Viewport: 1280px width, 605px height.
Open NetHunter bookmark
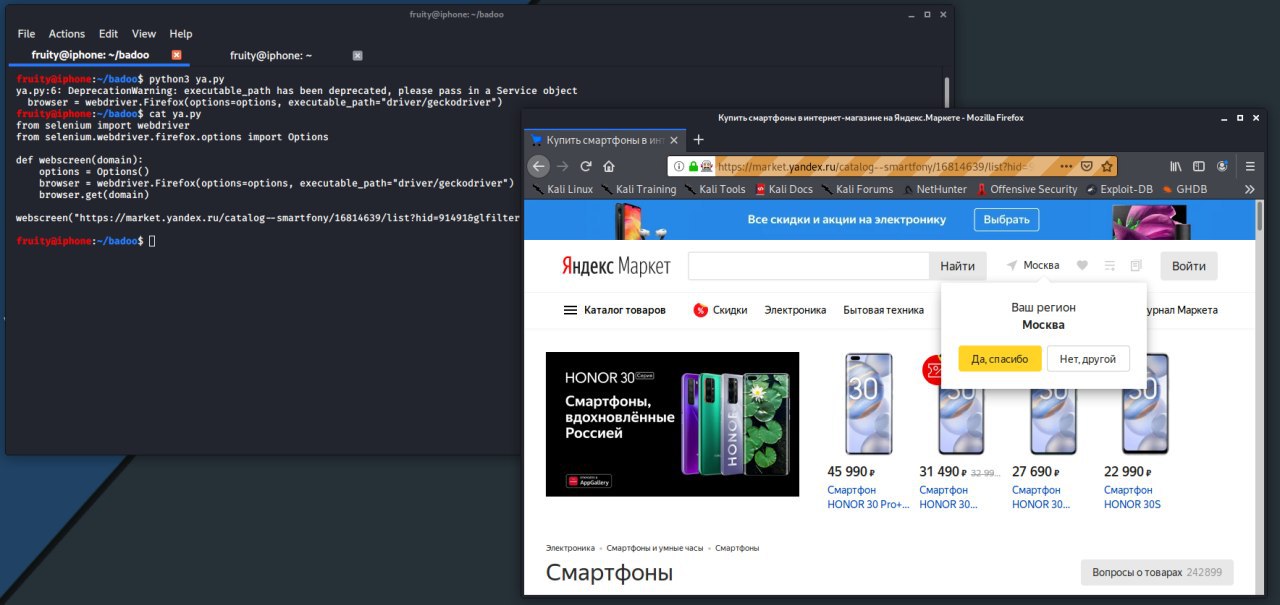pos(934,189)
